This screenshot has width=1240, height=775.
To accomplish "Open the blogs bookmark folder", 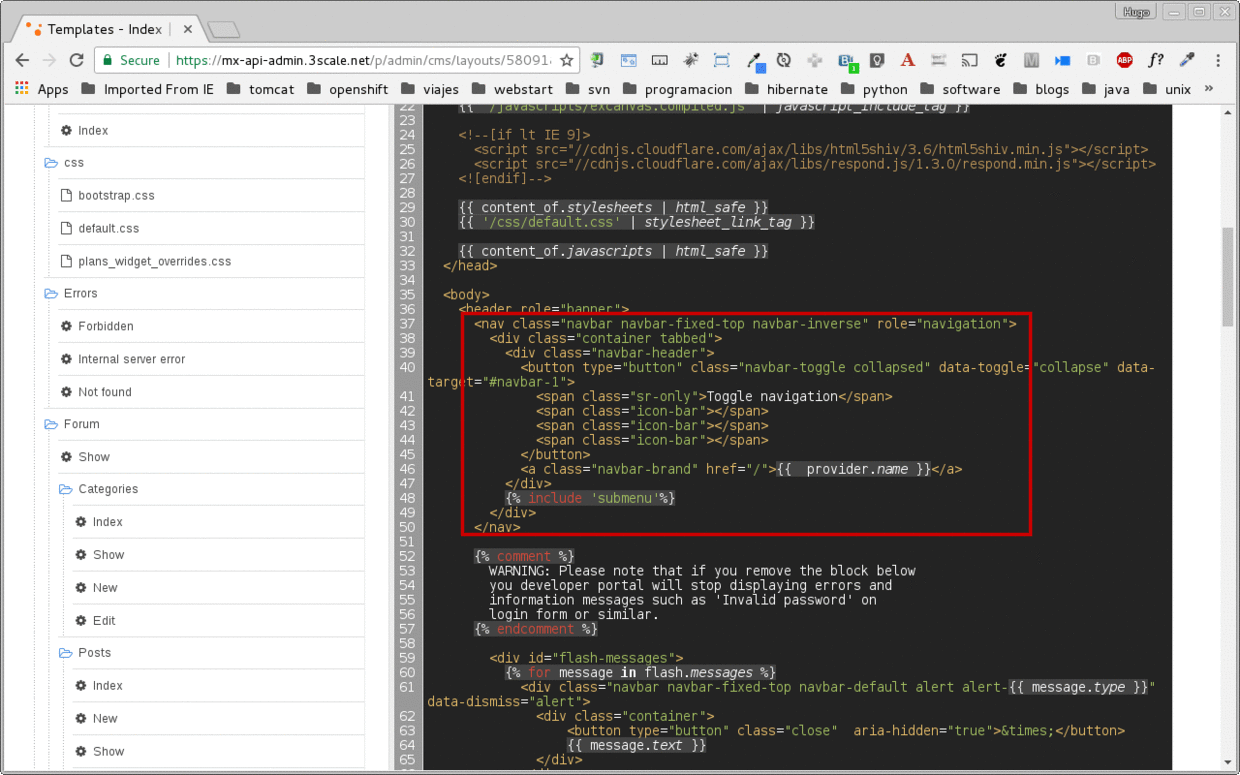I will [1040, 89].
